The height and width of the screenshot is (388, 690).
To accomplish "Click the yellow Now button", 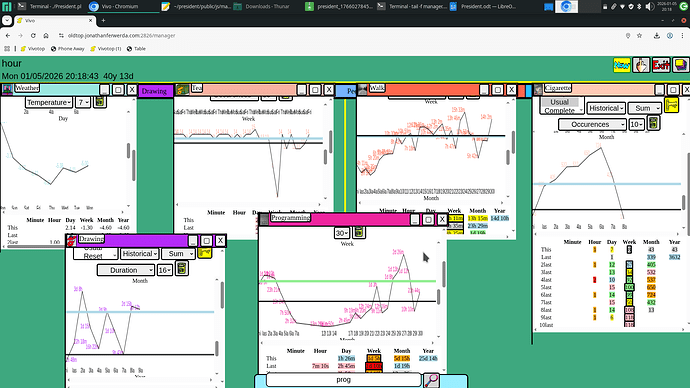I will tap(621, 65).
